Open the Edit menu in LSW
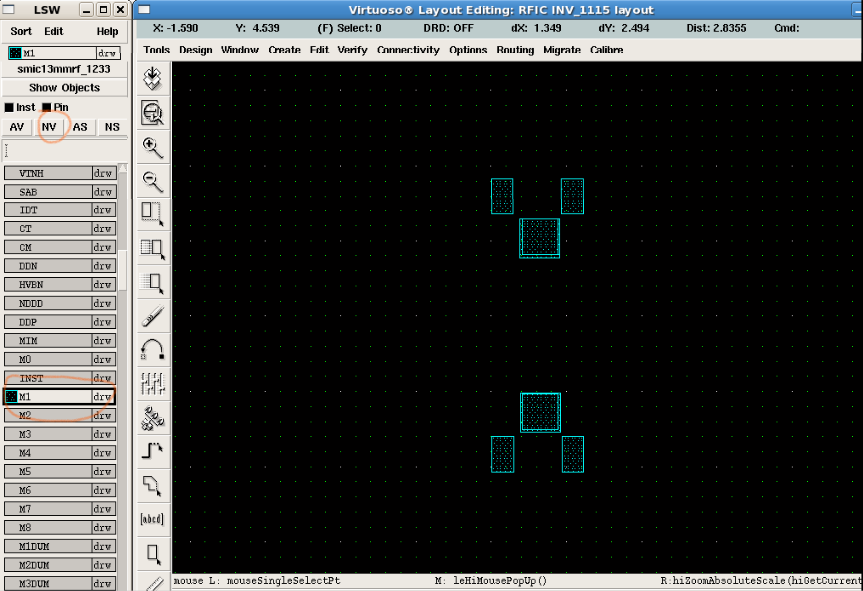 pyautogui.click(x=53, y=31)
